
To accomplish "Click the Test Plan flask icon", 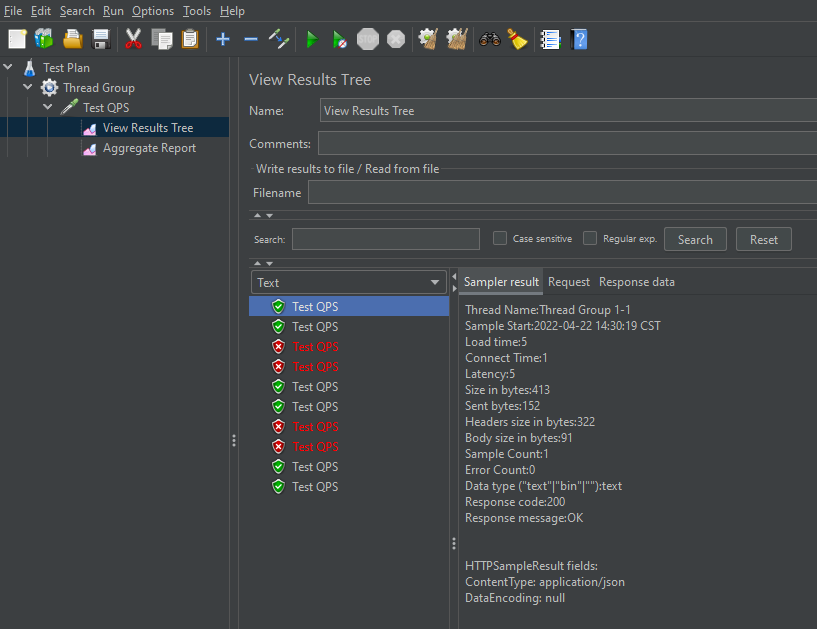I will 30,68.
